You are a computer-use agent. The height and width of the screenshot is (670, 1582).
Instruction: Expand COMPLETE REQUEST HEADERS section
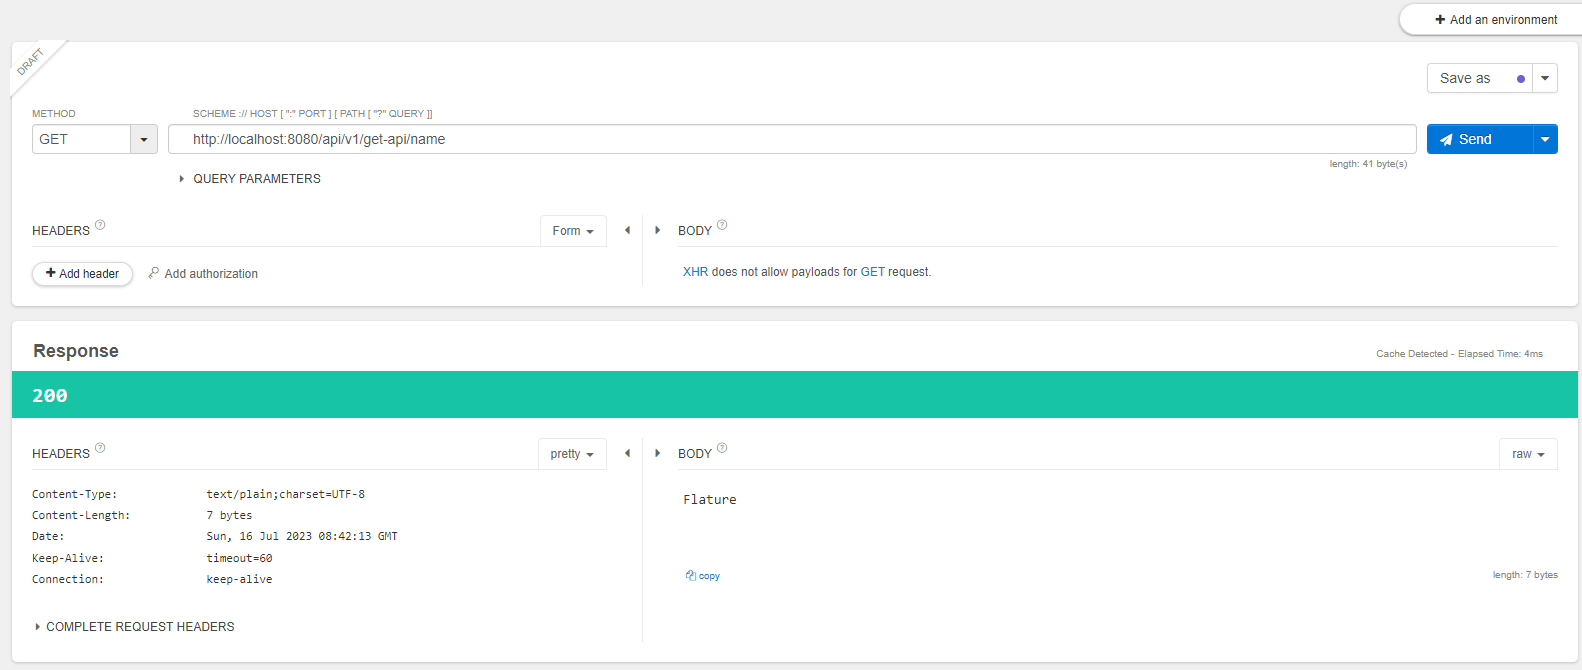(x=135, y=627)
